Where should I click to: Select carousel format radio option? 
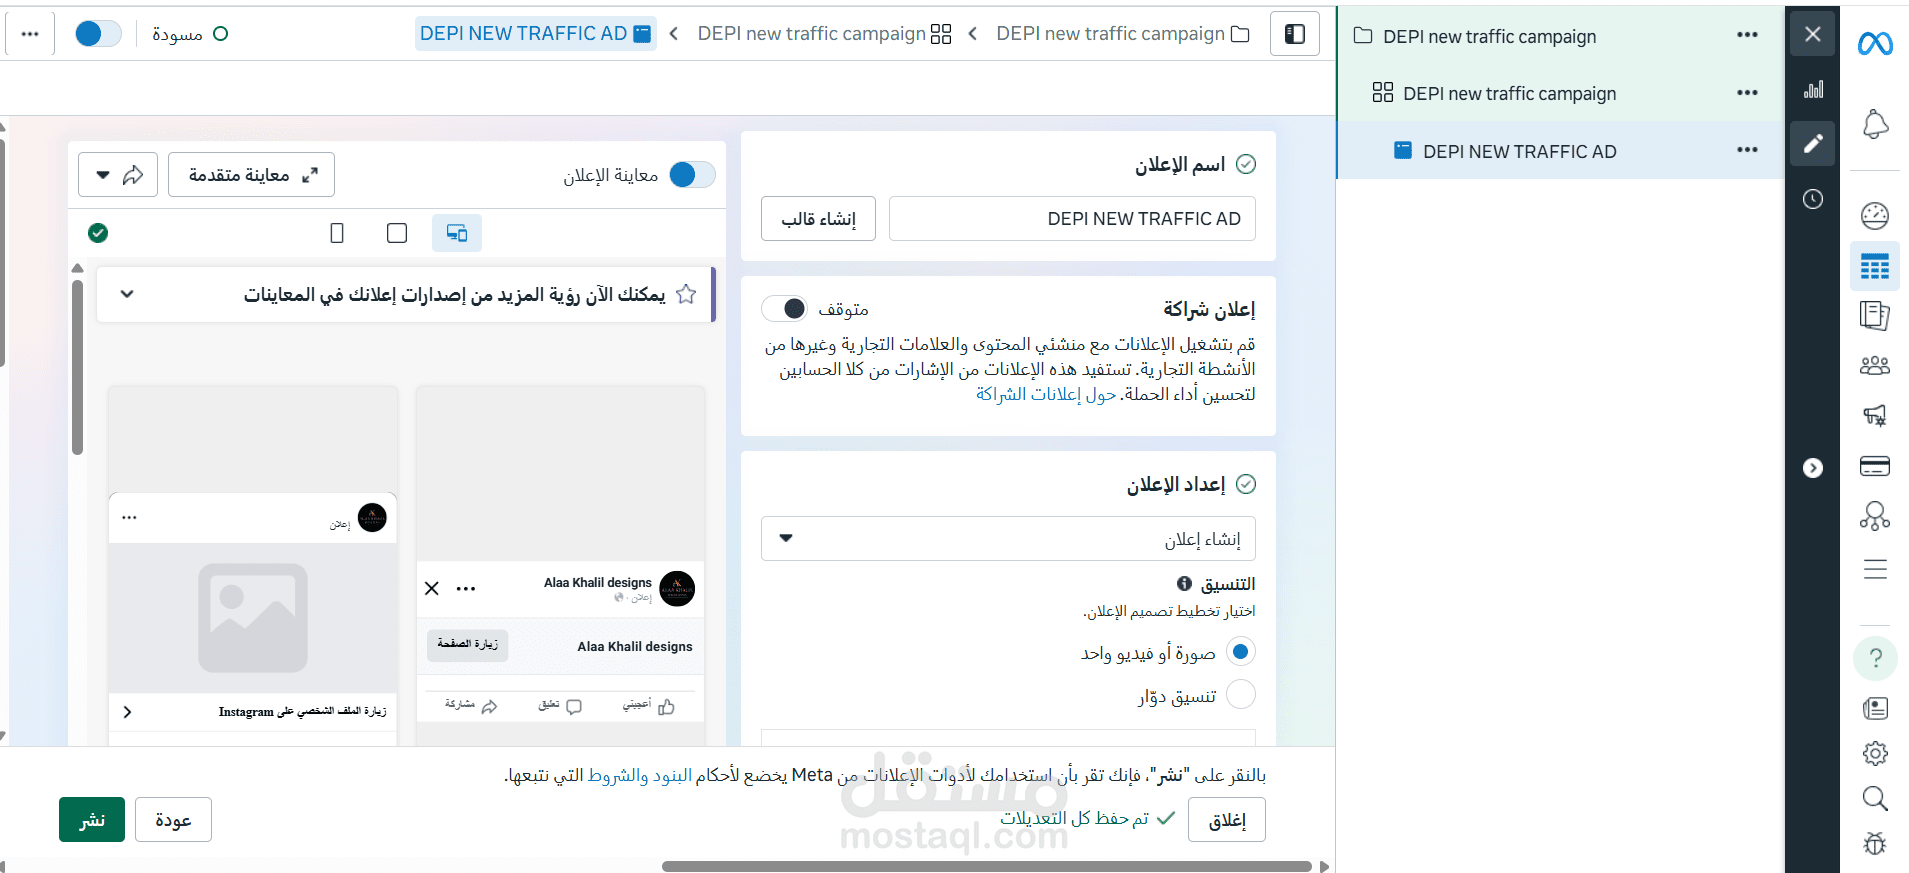1241,695
